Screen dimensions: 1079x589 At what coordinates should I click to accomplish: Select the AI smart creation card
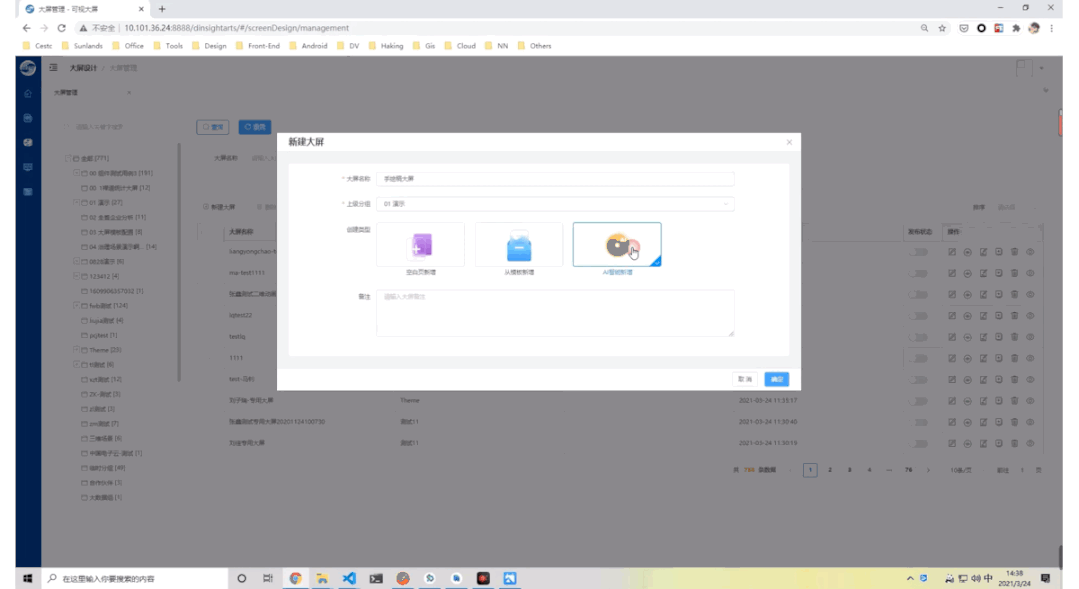coord(616,245)
